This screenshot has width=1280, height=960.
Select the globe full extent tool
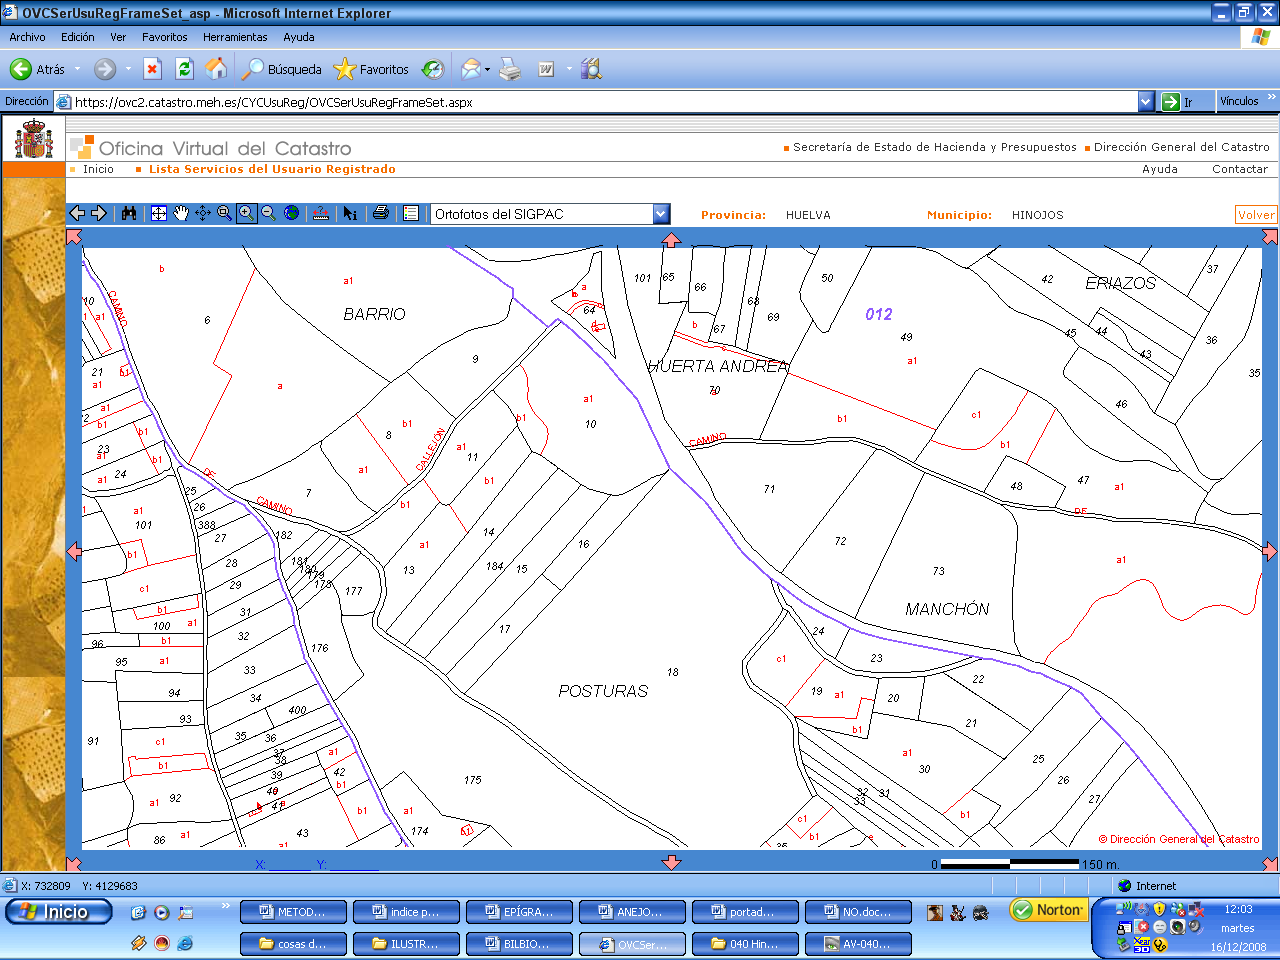coord(291,213)
